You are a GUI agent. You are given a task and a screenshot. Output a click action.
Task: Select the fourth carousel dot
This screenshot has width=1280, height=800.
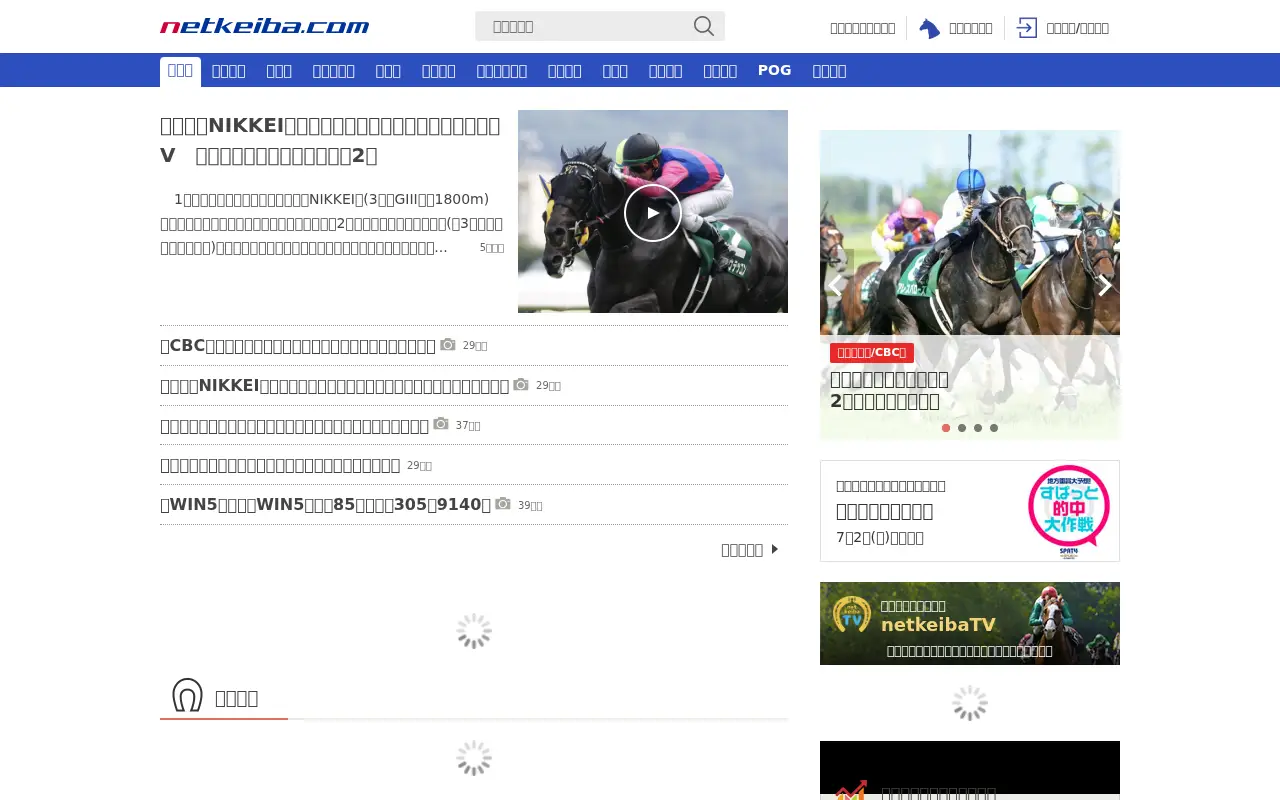[994, 428]
